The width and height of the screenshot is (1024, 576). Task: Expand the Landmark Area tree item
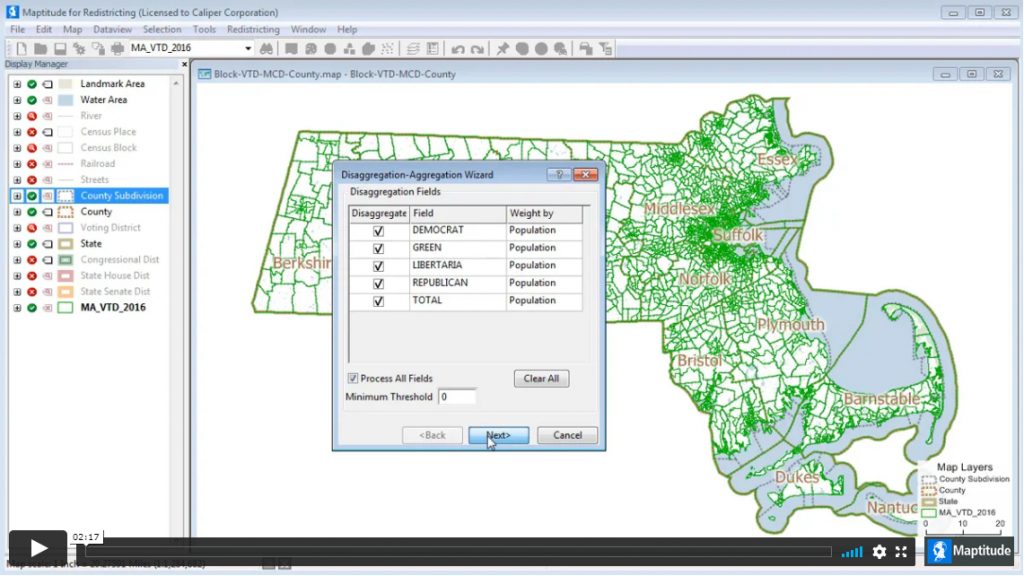click(17, 84)
